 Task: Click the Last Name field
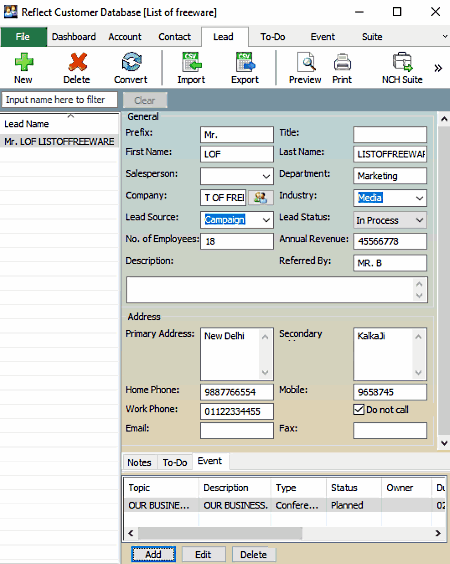pyautogui.click(x=390, y=154)
